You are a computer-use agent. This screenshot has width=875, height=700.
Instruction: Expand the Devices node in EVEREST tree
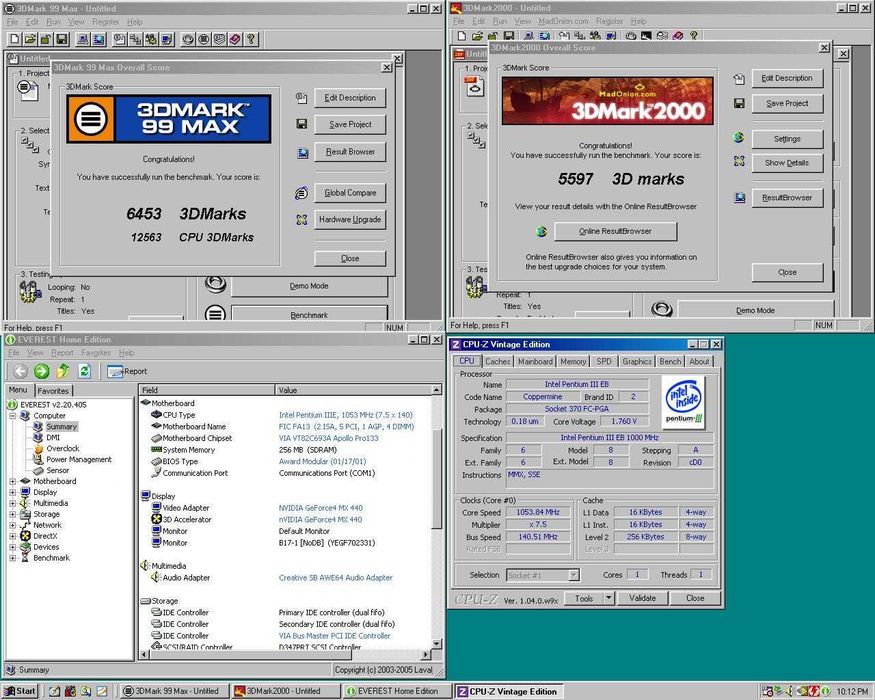[x=12, y=547]
